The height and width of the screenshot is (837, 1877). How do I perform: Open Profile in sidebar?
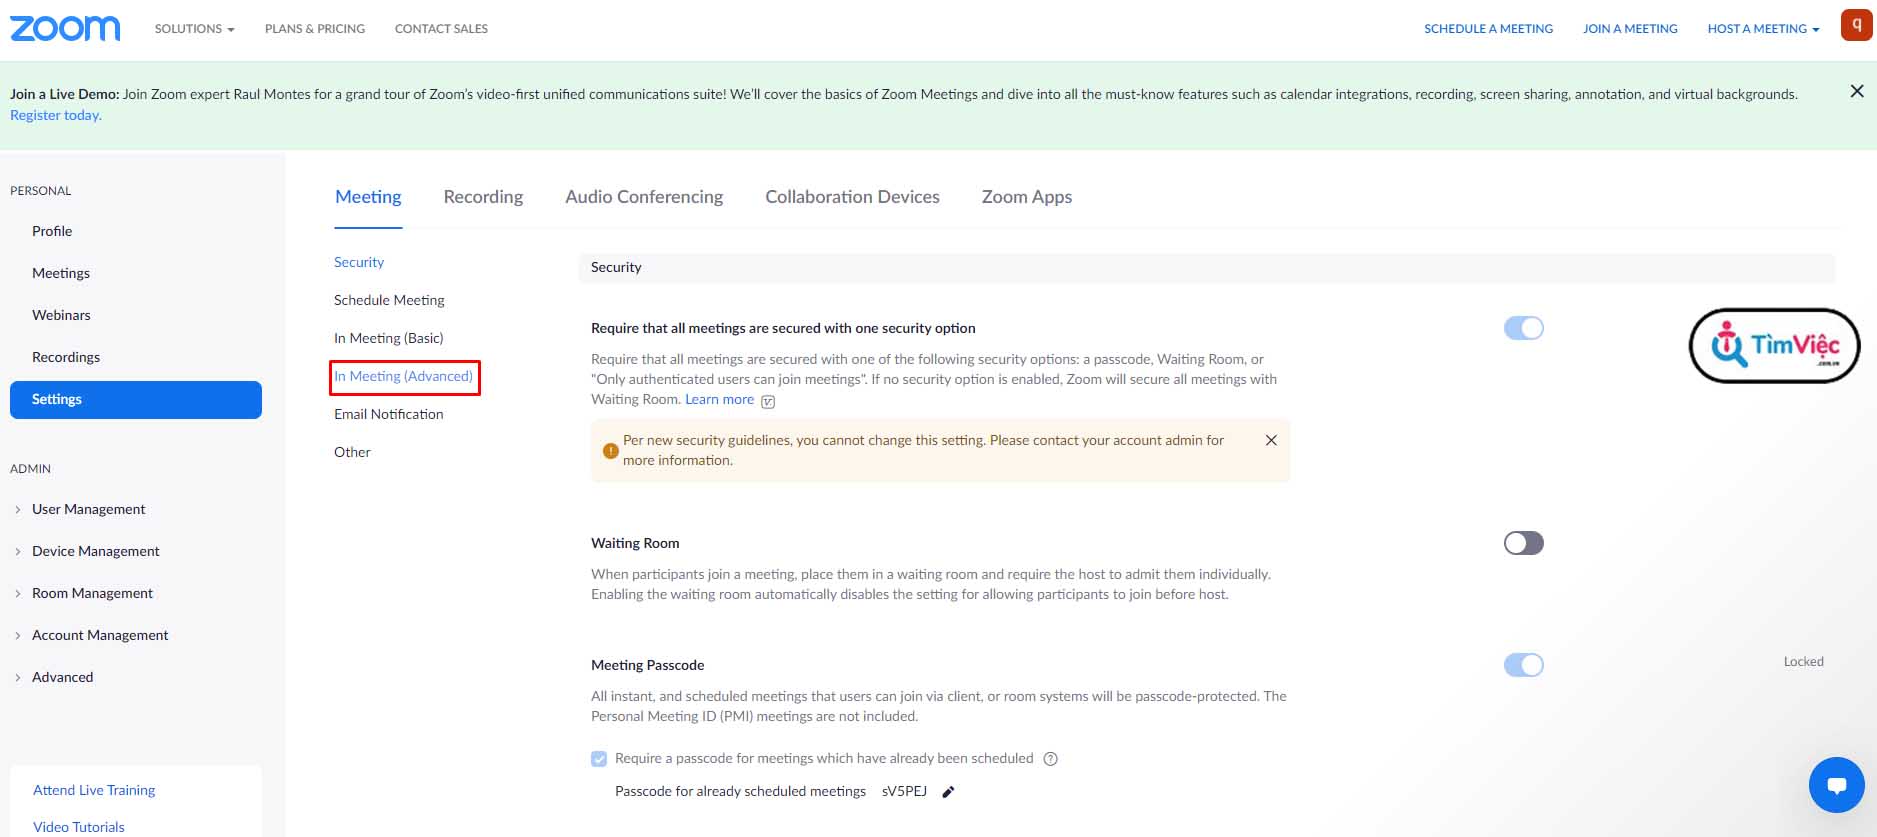click(52, 231)
